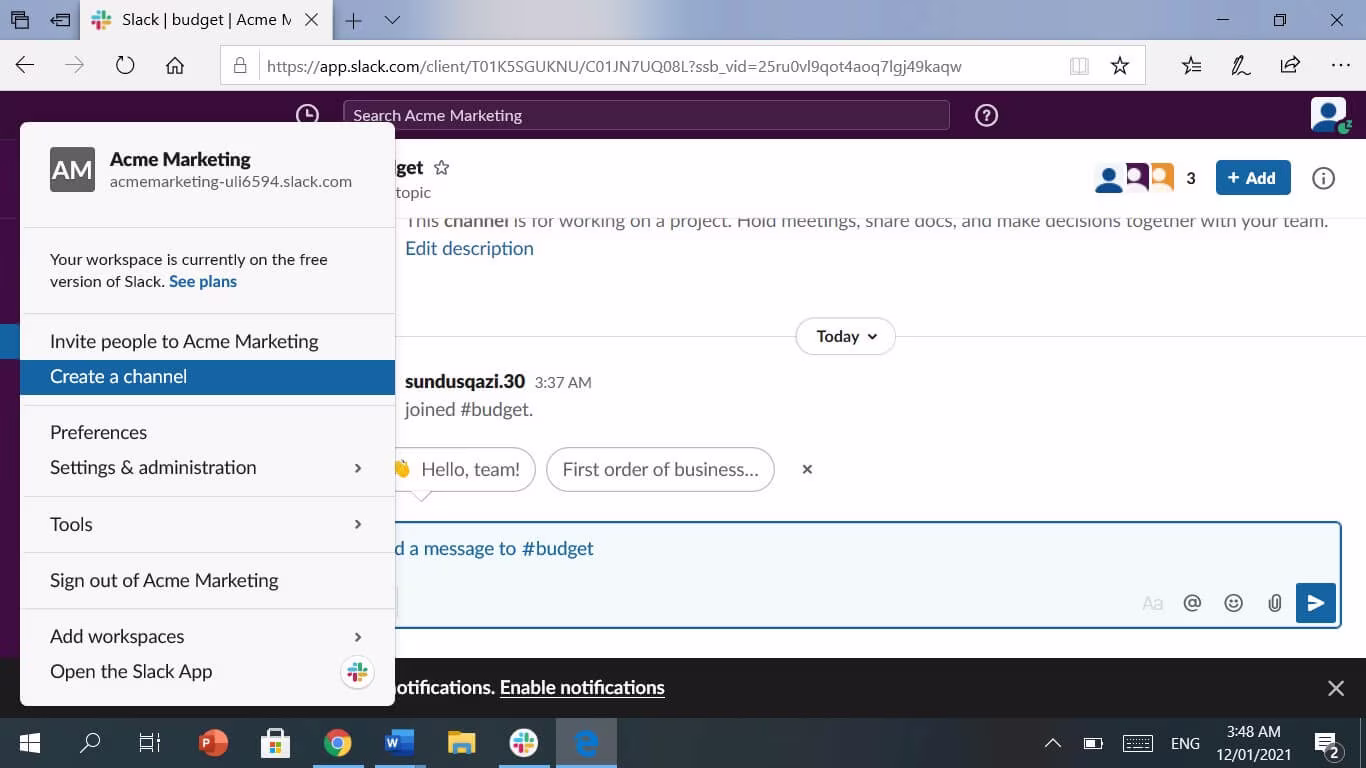
Task: Open Word from the taskbar
Action: 399,743
